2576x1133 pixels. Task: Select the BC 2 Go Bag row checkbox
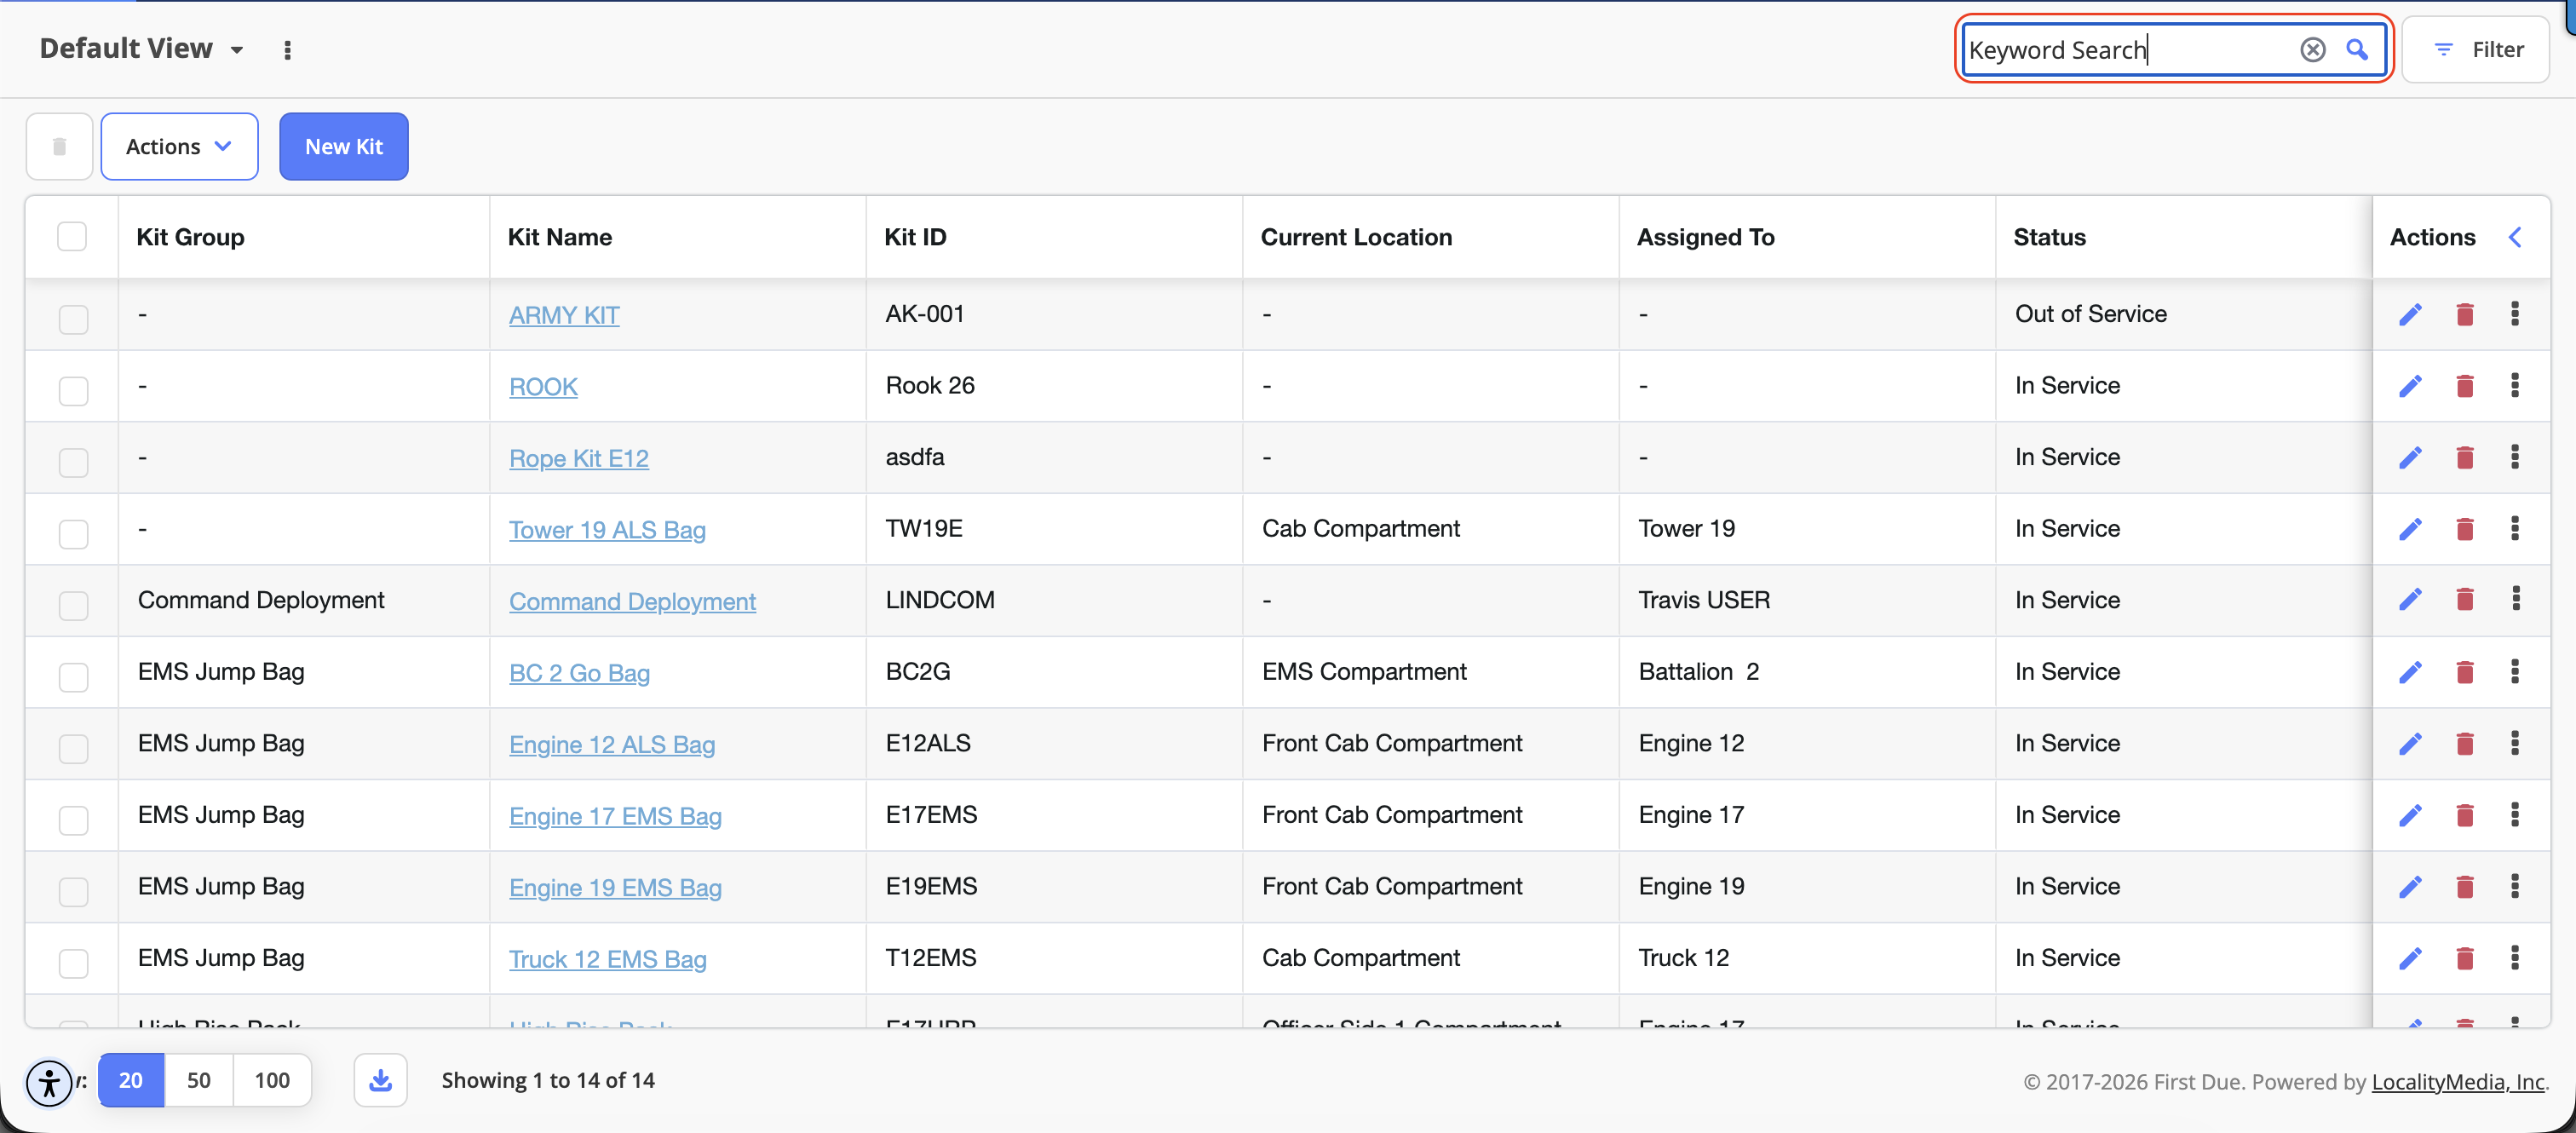73,677
